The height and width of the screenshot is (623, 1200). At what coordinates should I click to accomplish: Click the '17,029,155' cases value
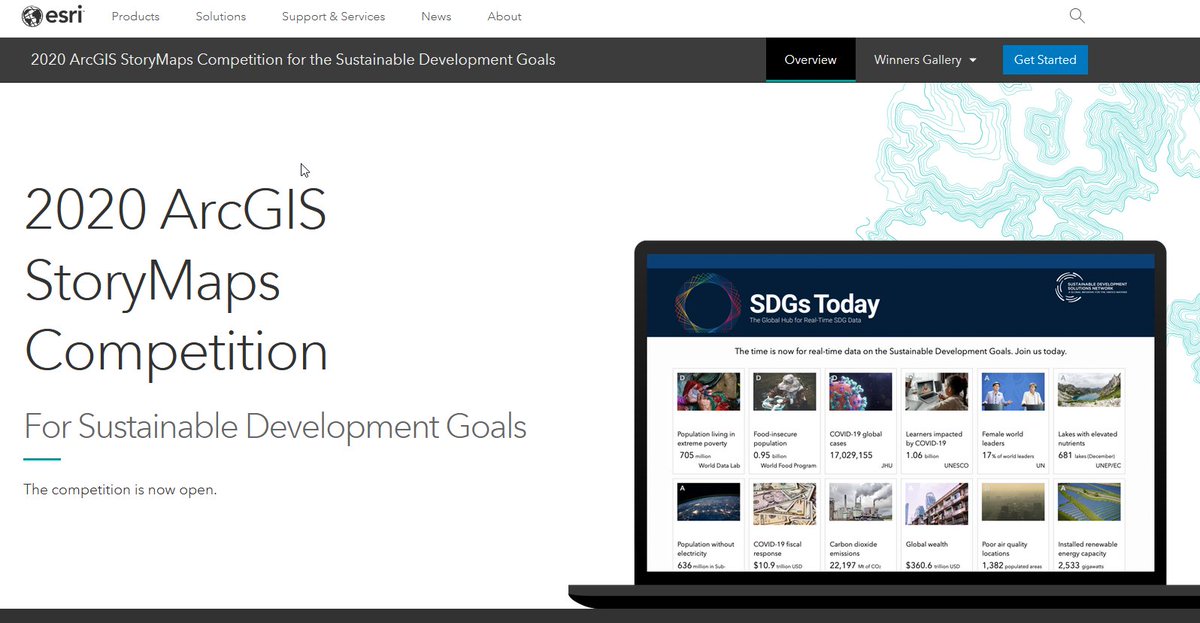pos(851,455)
